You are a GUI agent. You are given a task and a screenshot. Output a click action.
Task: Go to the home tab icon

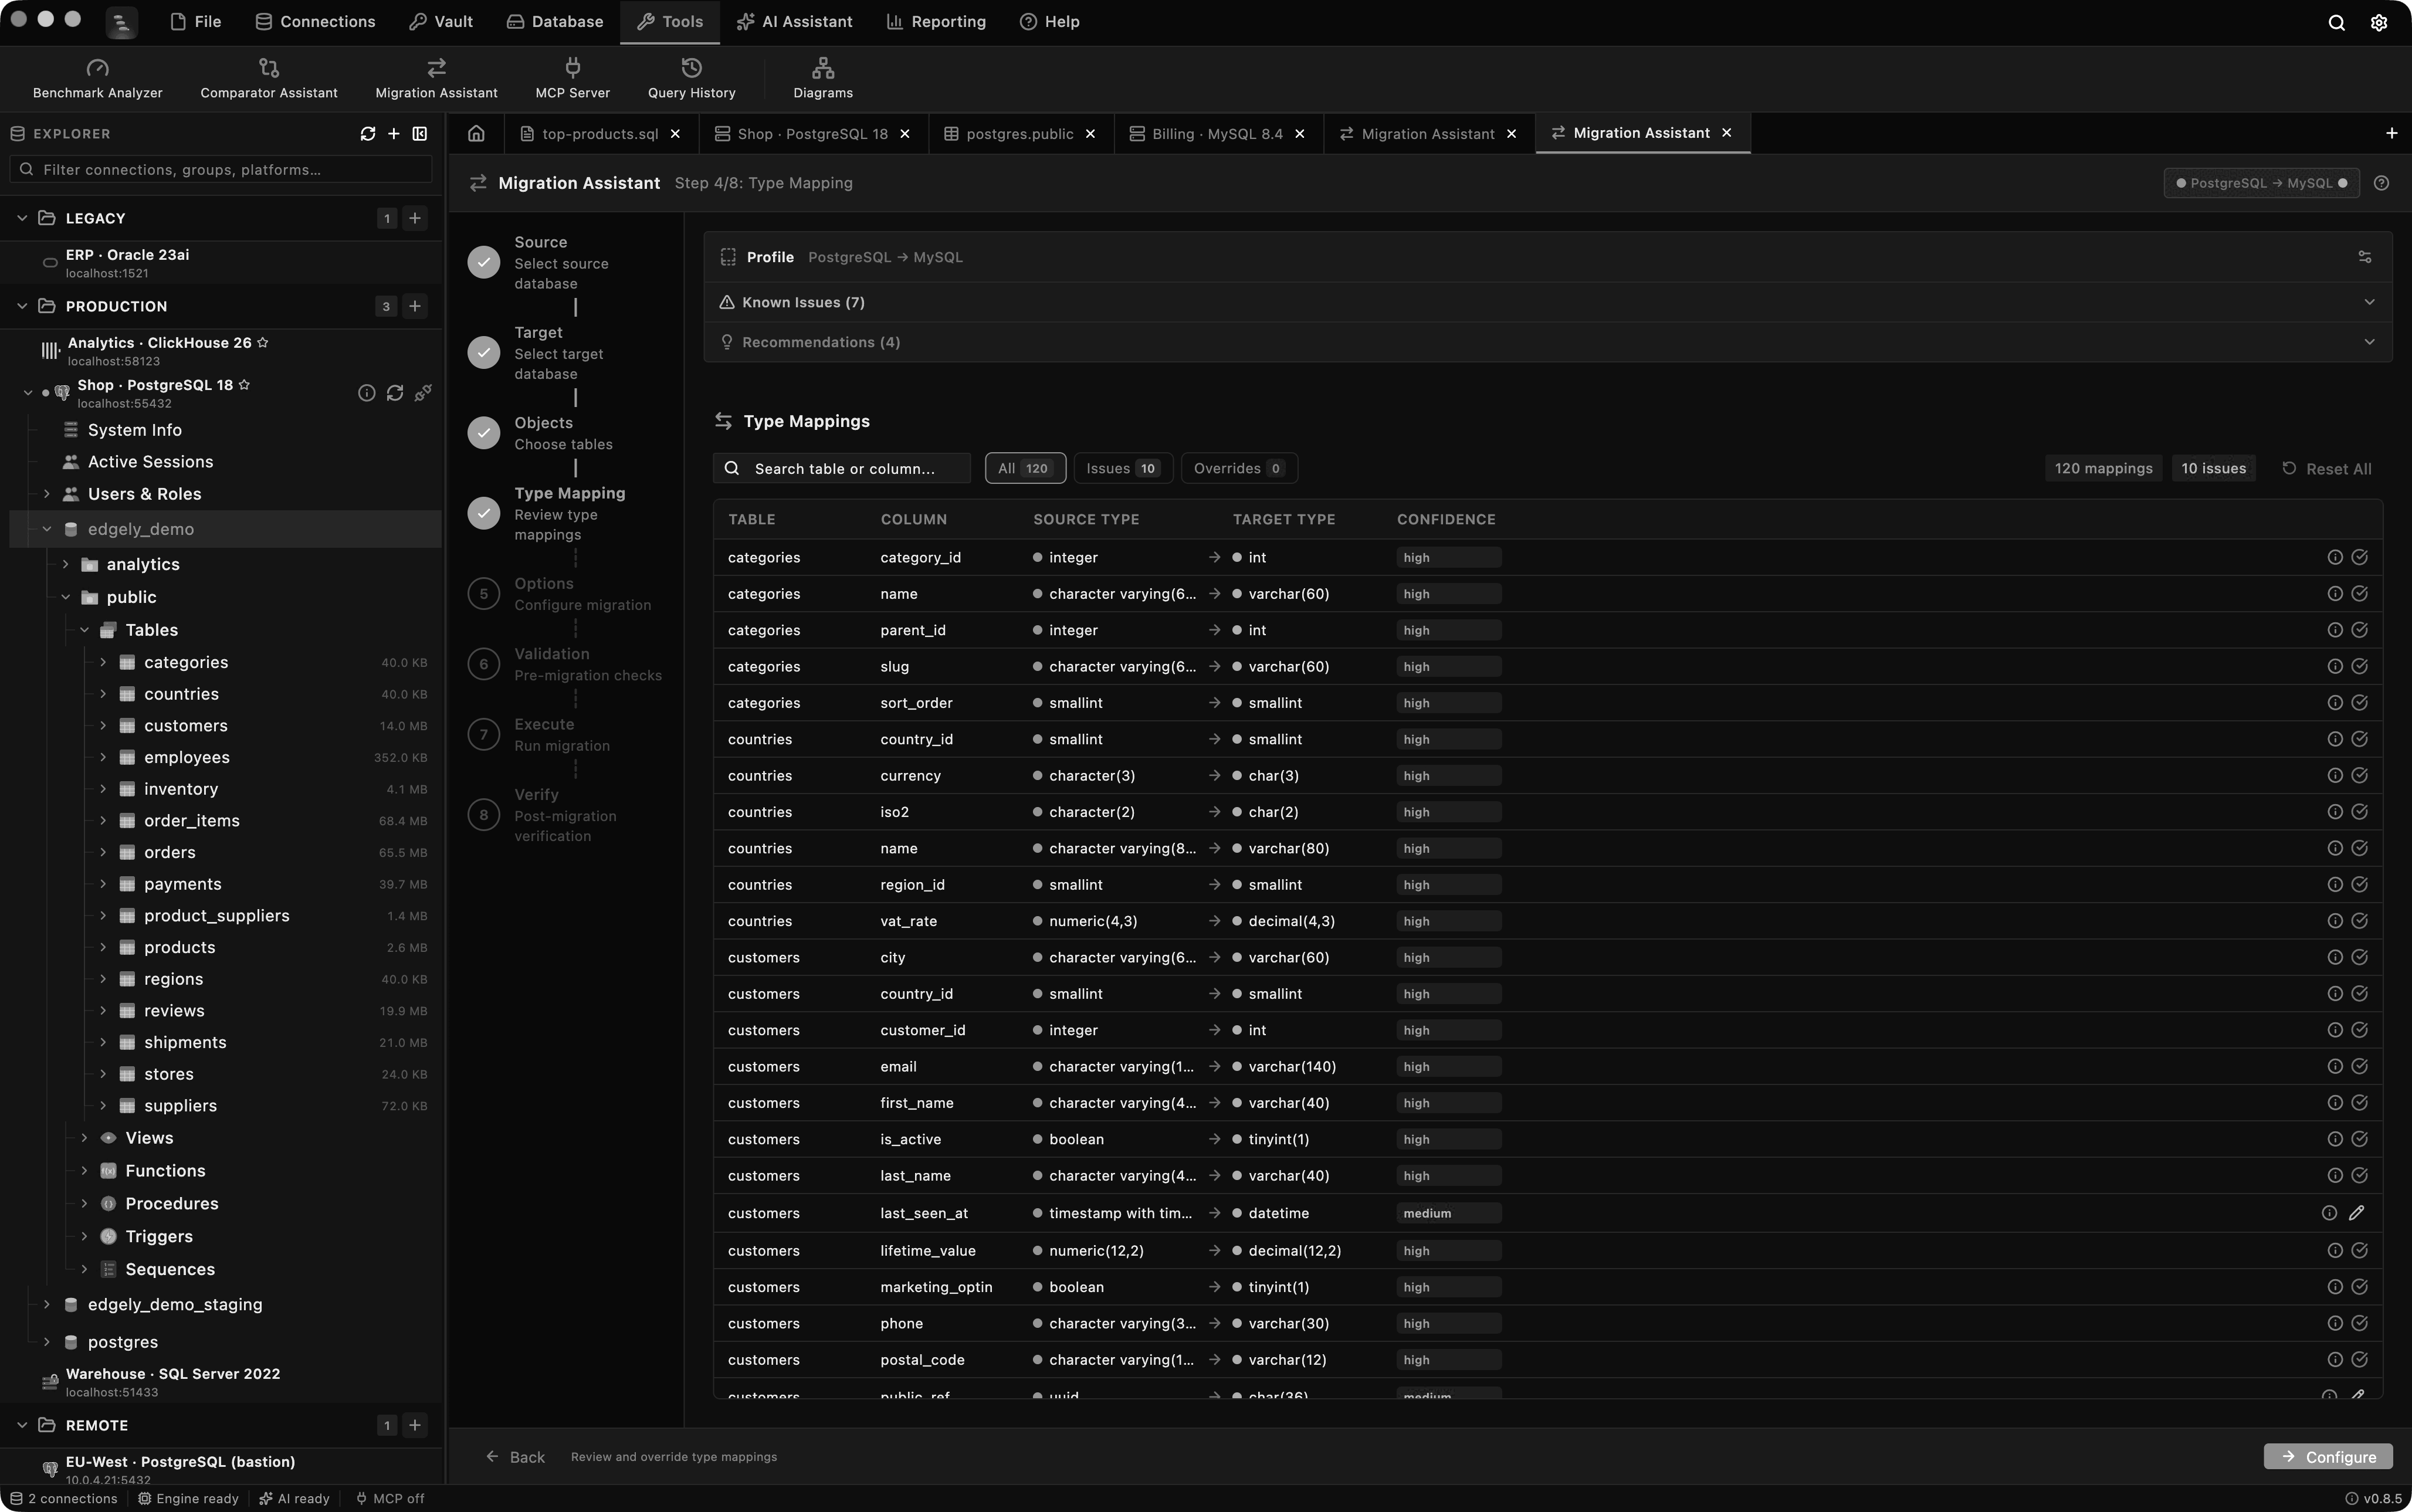click(476, 133)
